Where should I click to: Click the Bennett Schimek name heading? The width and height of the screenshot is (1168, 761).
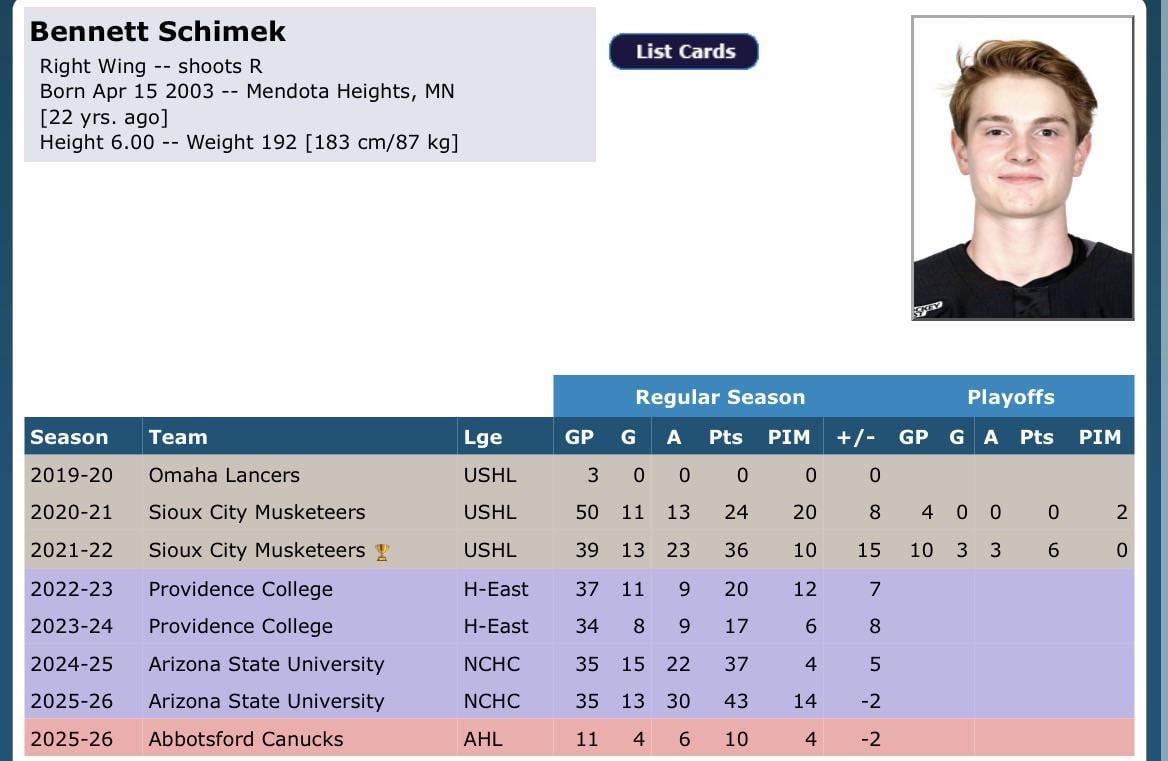tap(158, 32)
